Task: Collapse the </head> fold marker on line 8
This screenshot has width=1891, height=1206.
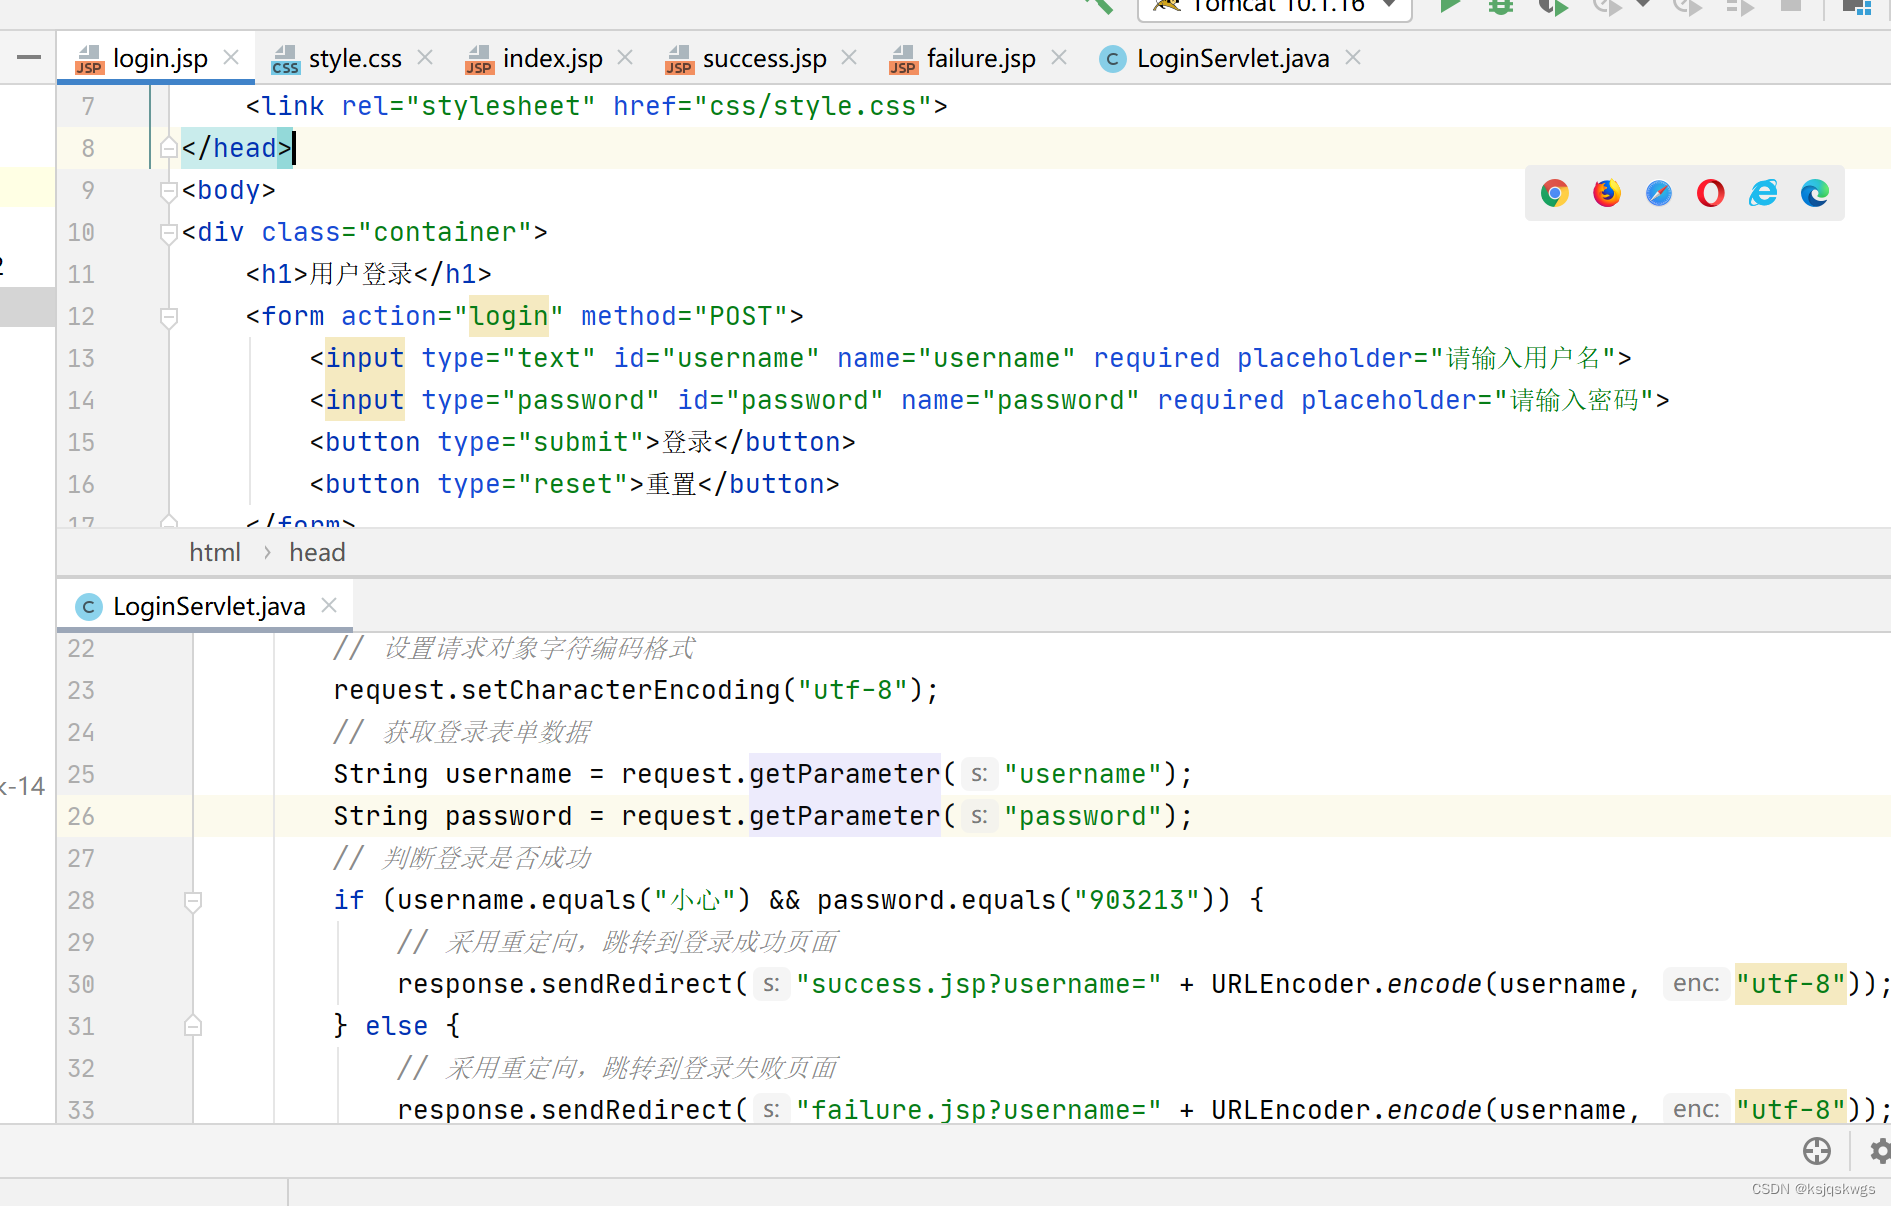Action: (x=169, y=149)
